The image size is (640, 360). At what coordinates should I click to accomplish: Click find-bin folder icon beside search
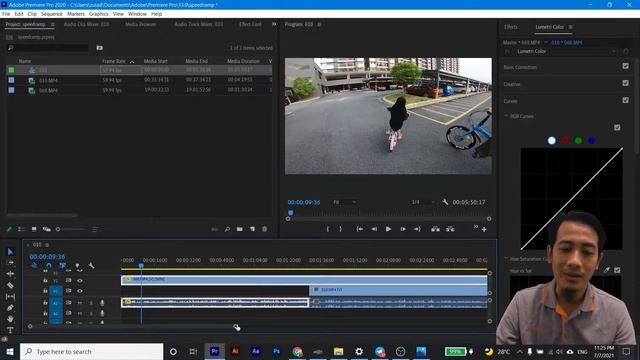100,48
